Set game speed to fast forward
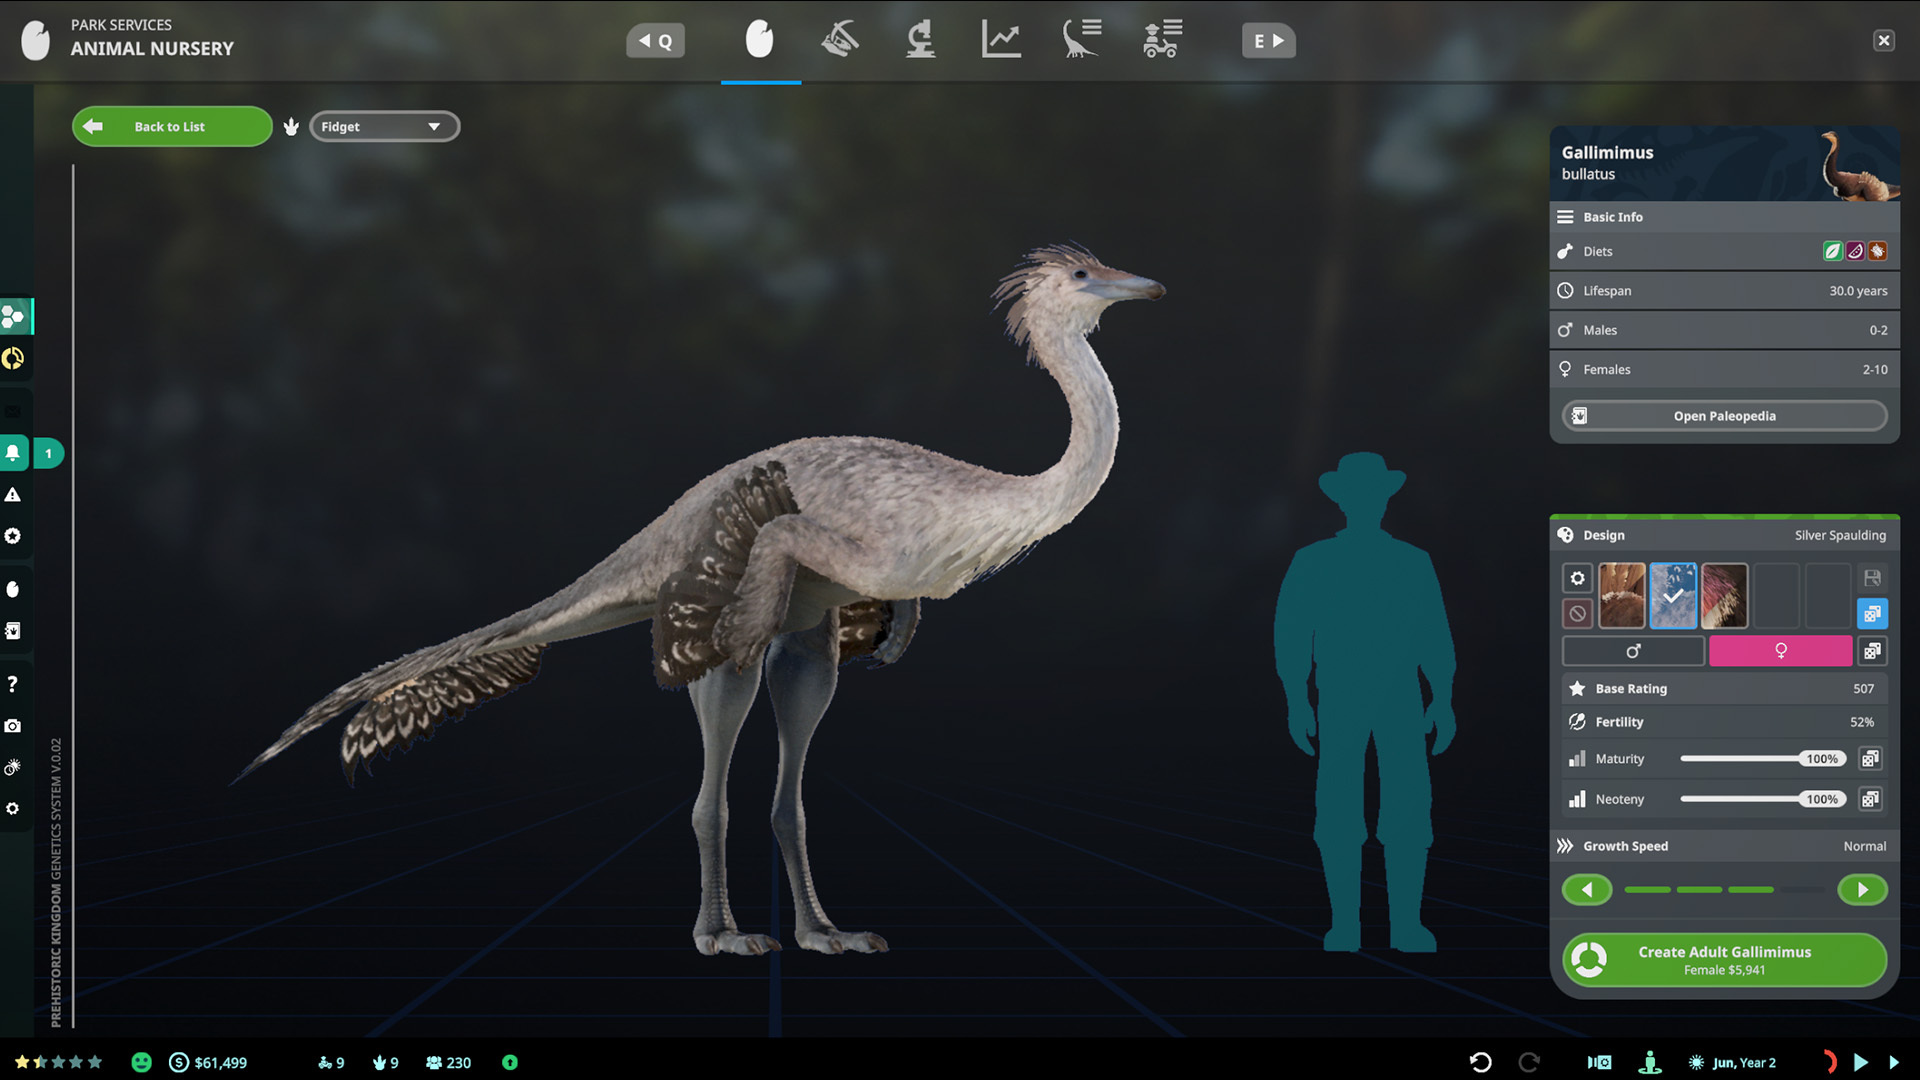The width and height of the screenshot is (1920, 1080). tap(1893, 1062)
